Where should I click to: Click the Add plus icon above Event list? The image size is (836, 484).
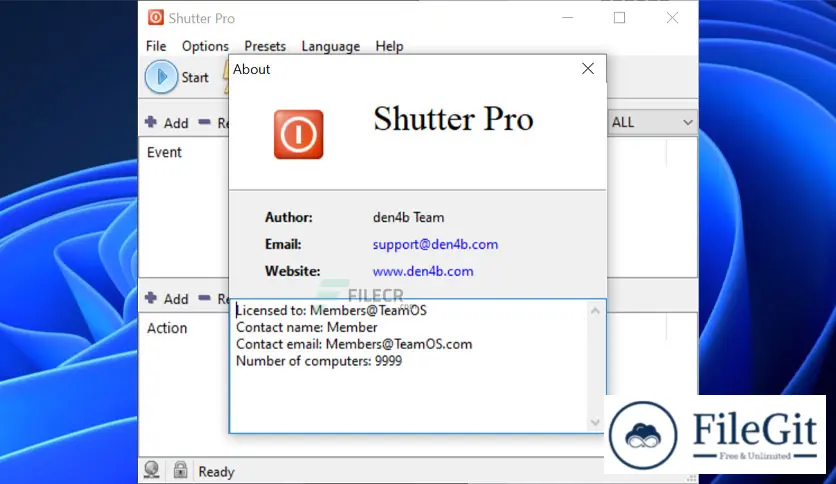151,122
